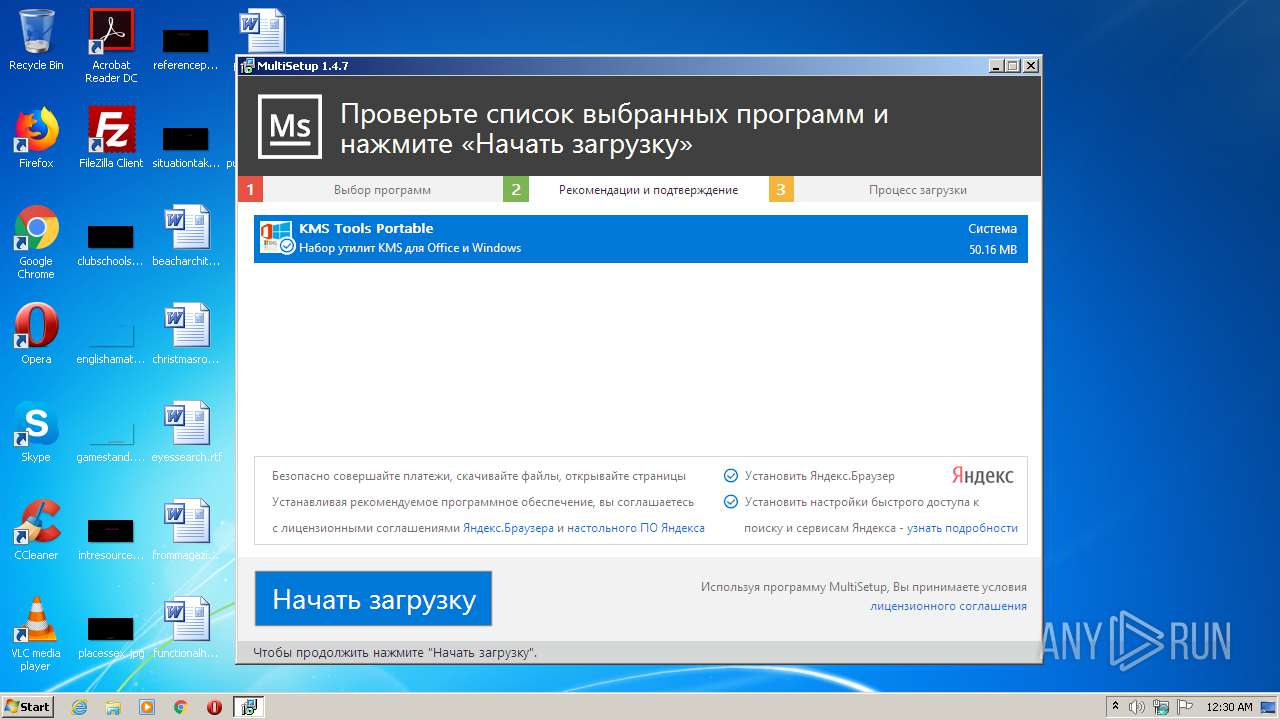Screen dimensions: 1280x720
Task: Uncheck Yandex quick access settings option
Action: (x=731, y=502)
